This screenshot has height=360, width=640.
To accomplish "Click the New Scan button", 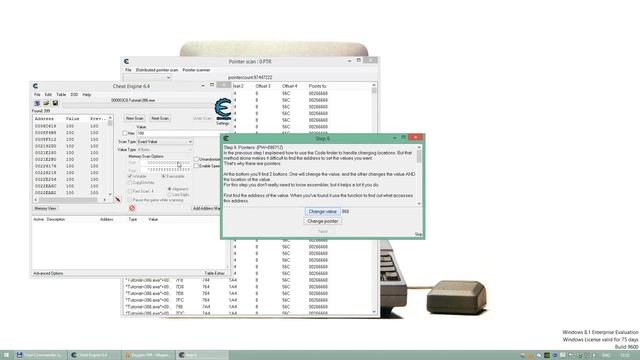I will point(135,118).
